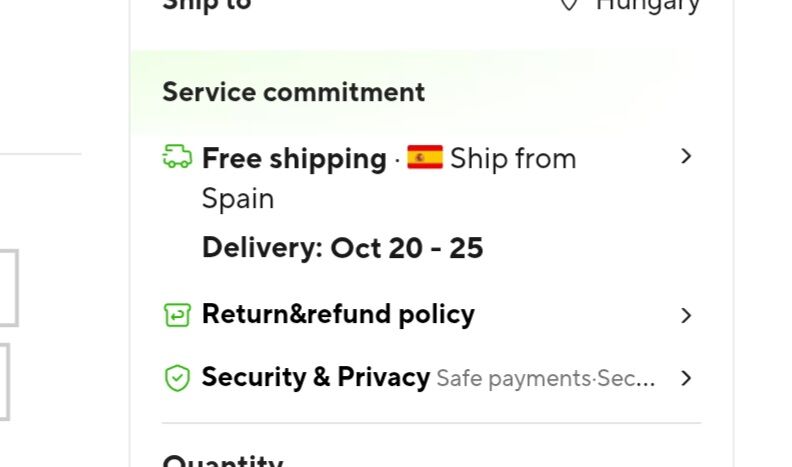792x467 pixels.
Task: Expand the Free shipping details chevron
Action: (x=685, y=157)
